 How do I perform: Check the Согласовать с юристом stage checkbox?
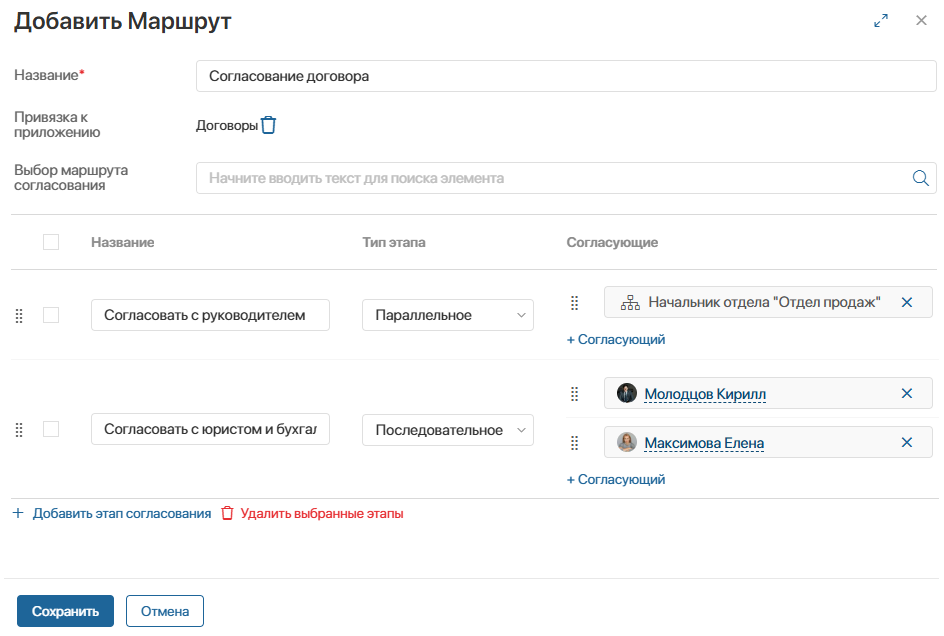click(51, 429)
